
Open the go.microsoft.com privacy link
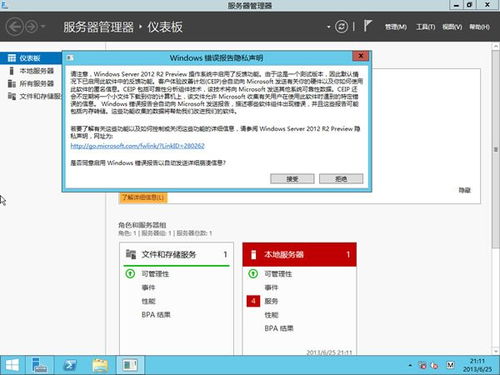[x=137, y=146]
